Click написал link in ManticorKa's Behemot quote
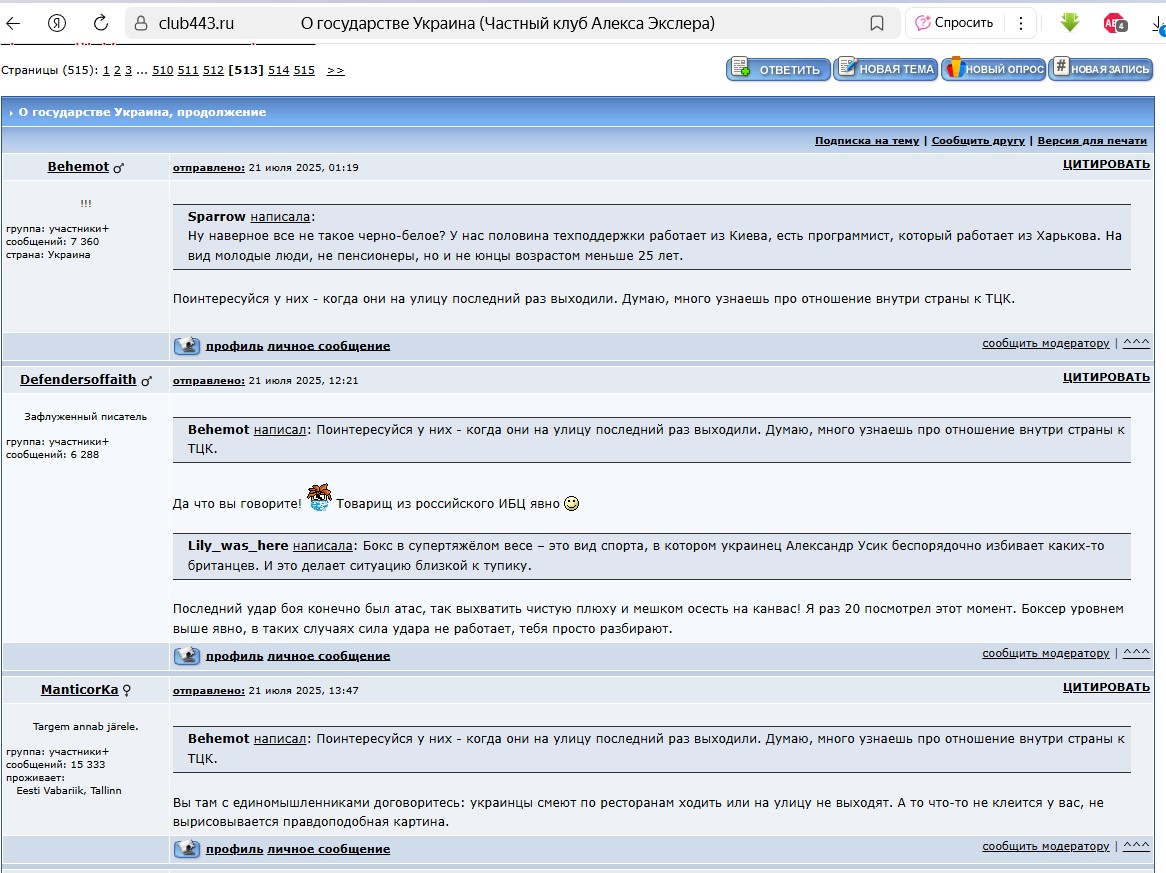Viewport: 1166px width, 873px height. (x=280, y=739)
